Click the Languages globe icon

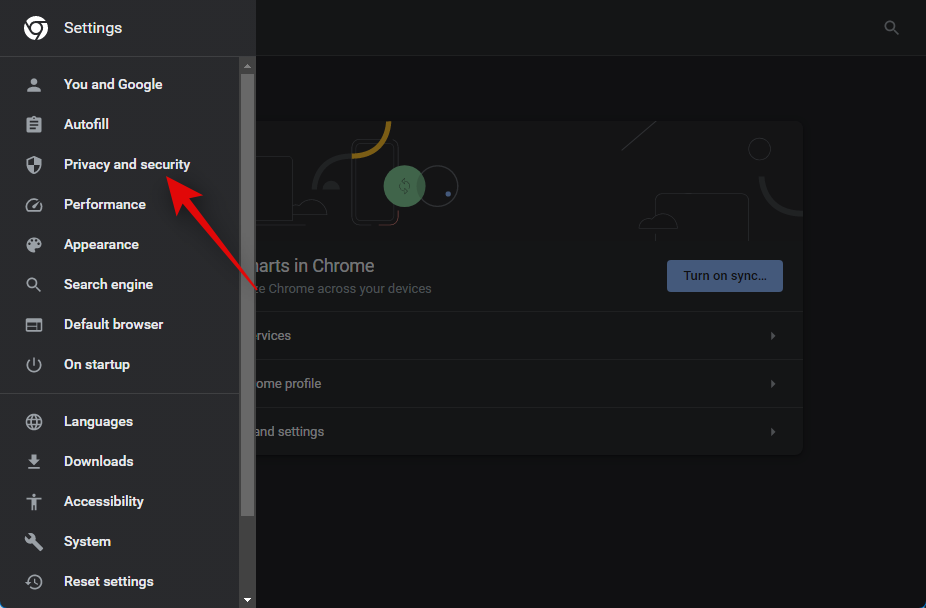(x=34, y=422)
